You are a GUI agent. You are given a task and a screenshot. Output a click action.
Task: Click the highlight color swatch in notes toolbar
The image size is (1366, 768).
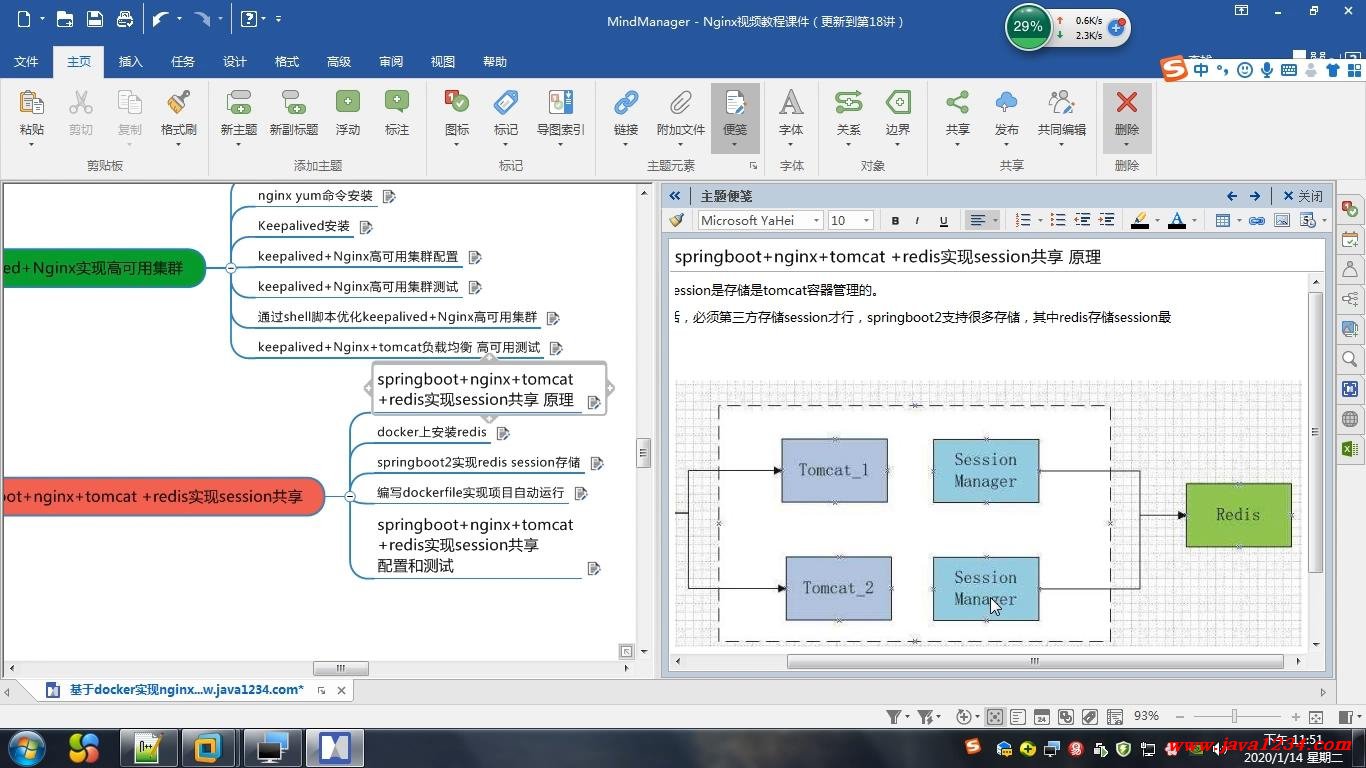(1139, 220)
